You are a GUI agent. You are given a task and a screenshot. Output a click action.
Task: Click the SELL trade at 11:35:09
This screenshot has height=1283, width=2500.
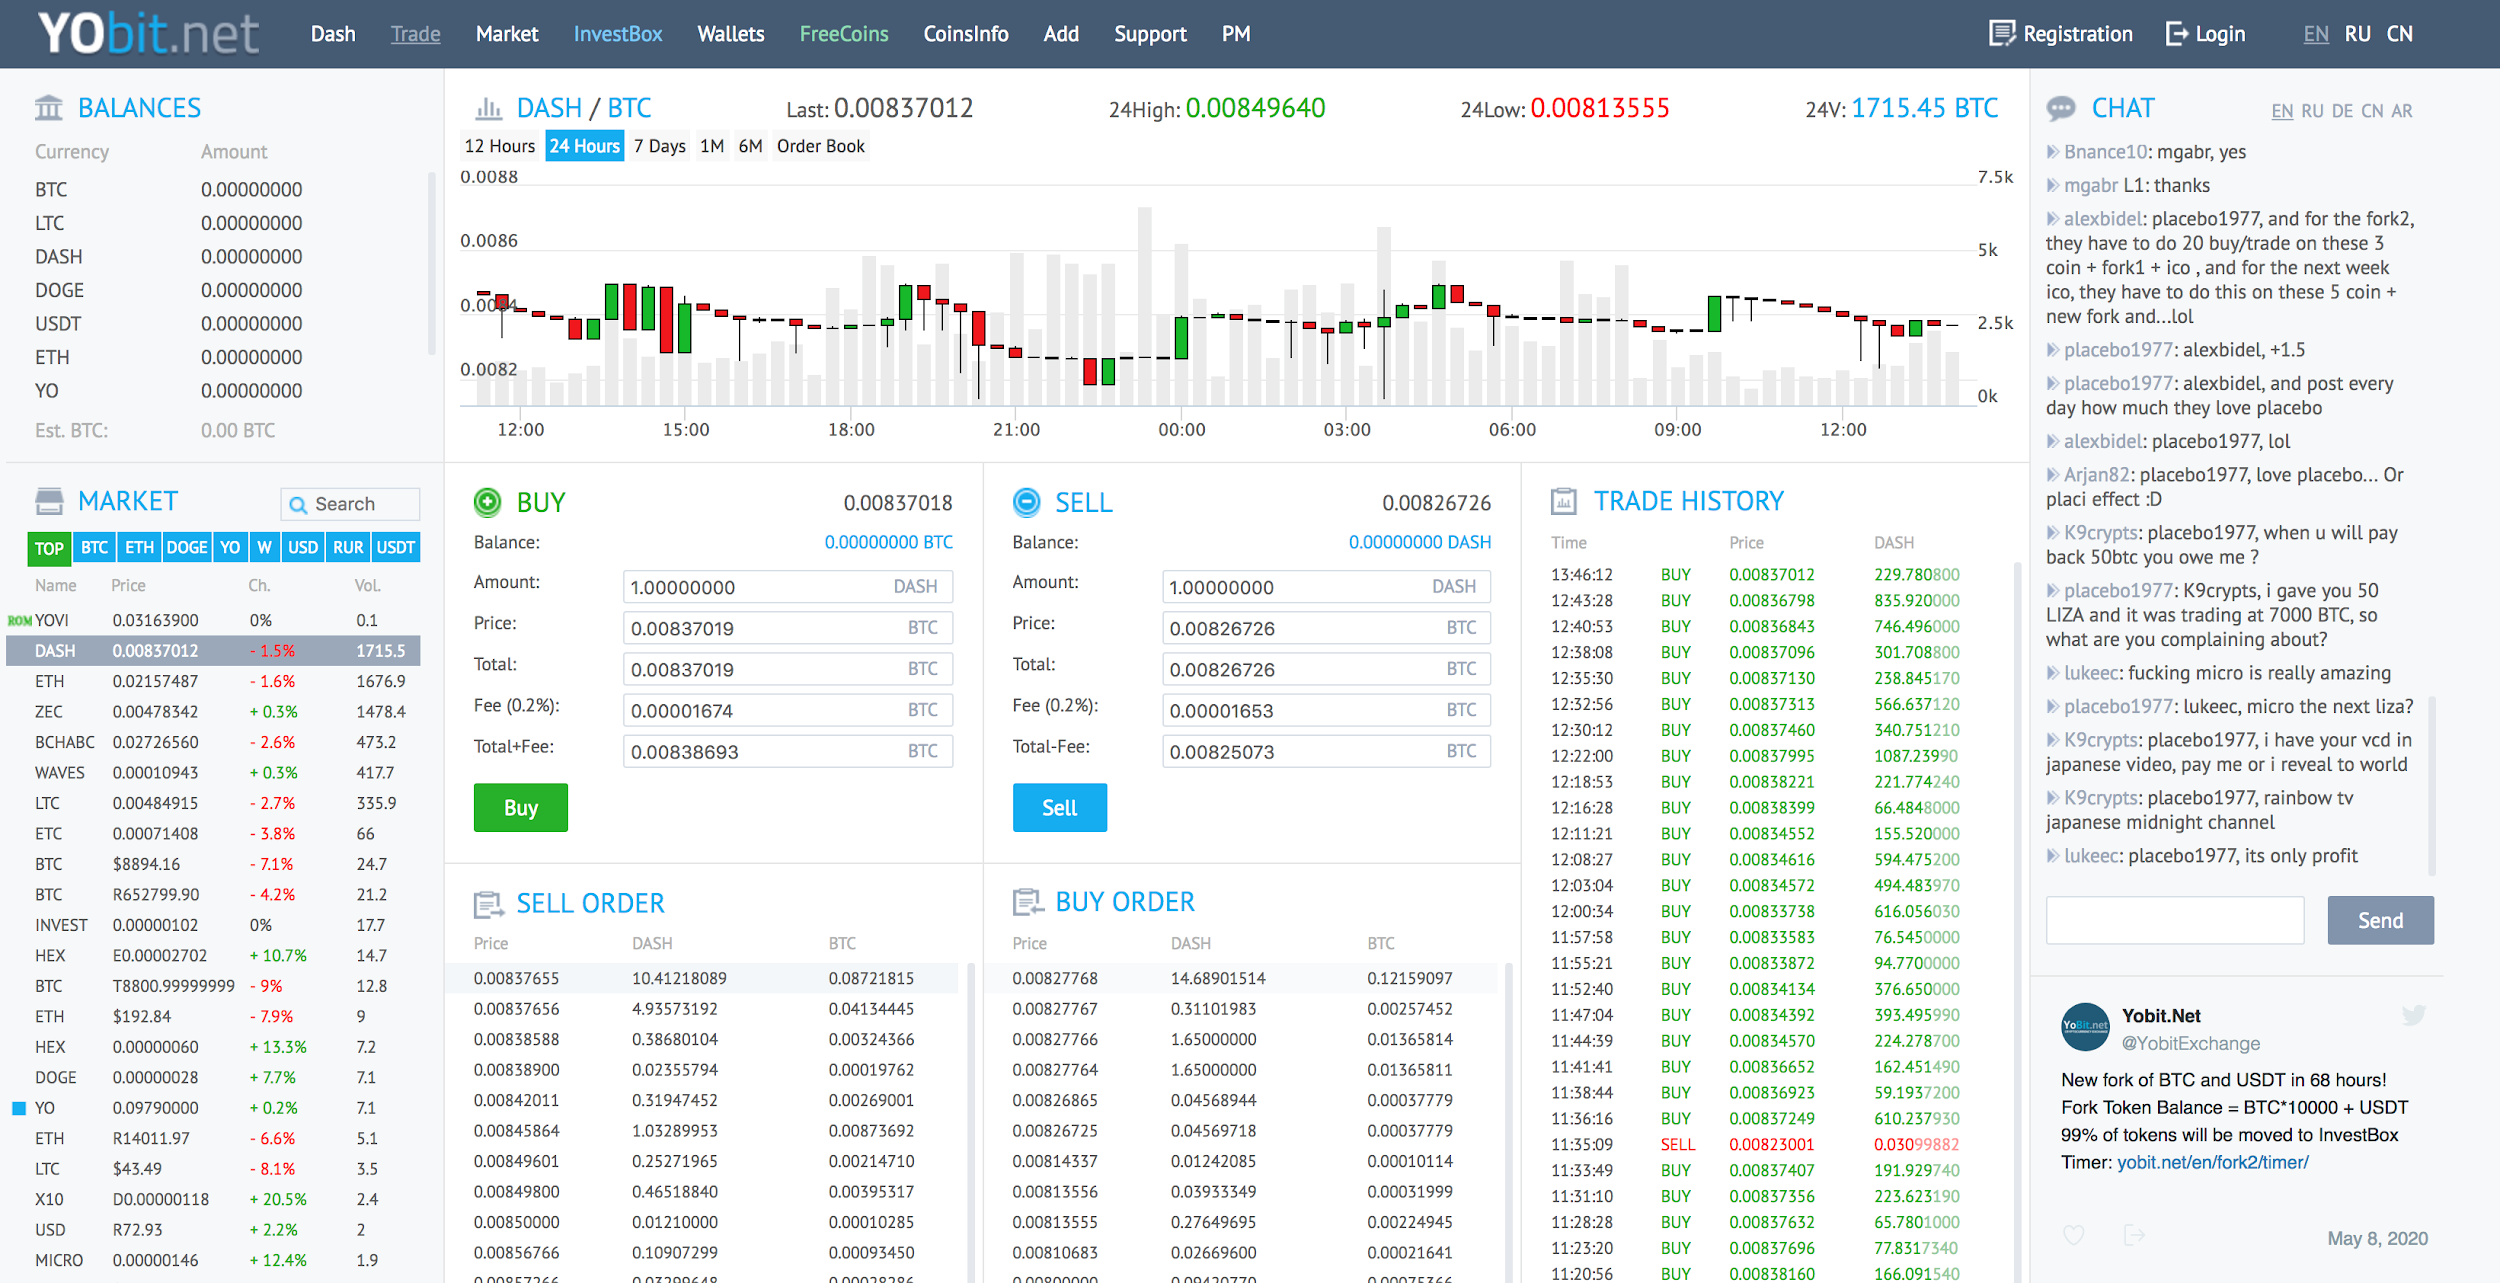[x=1753, y=1145]
